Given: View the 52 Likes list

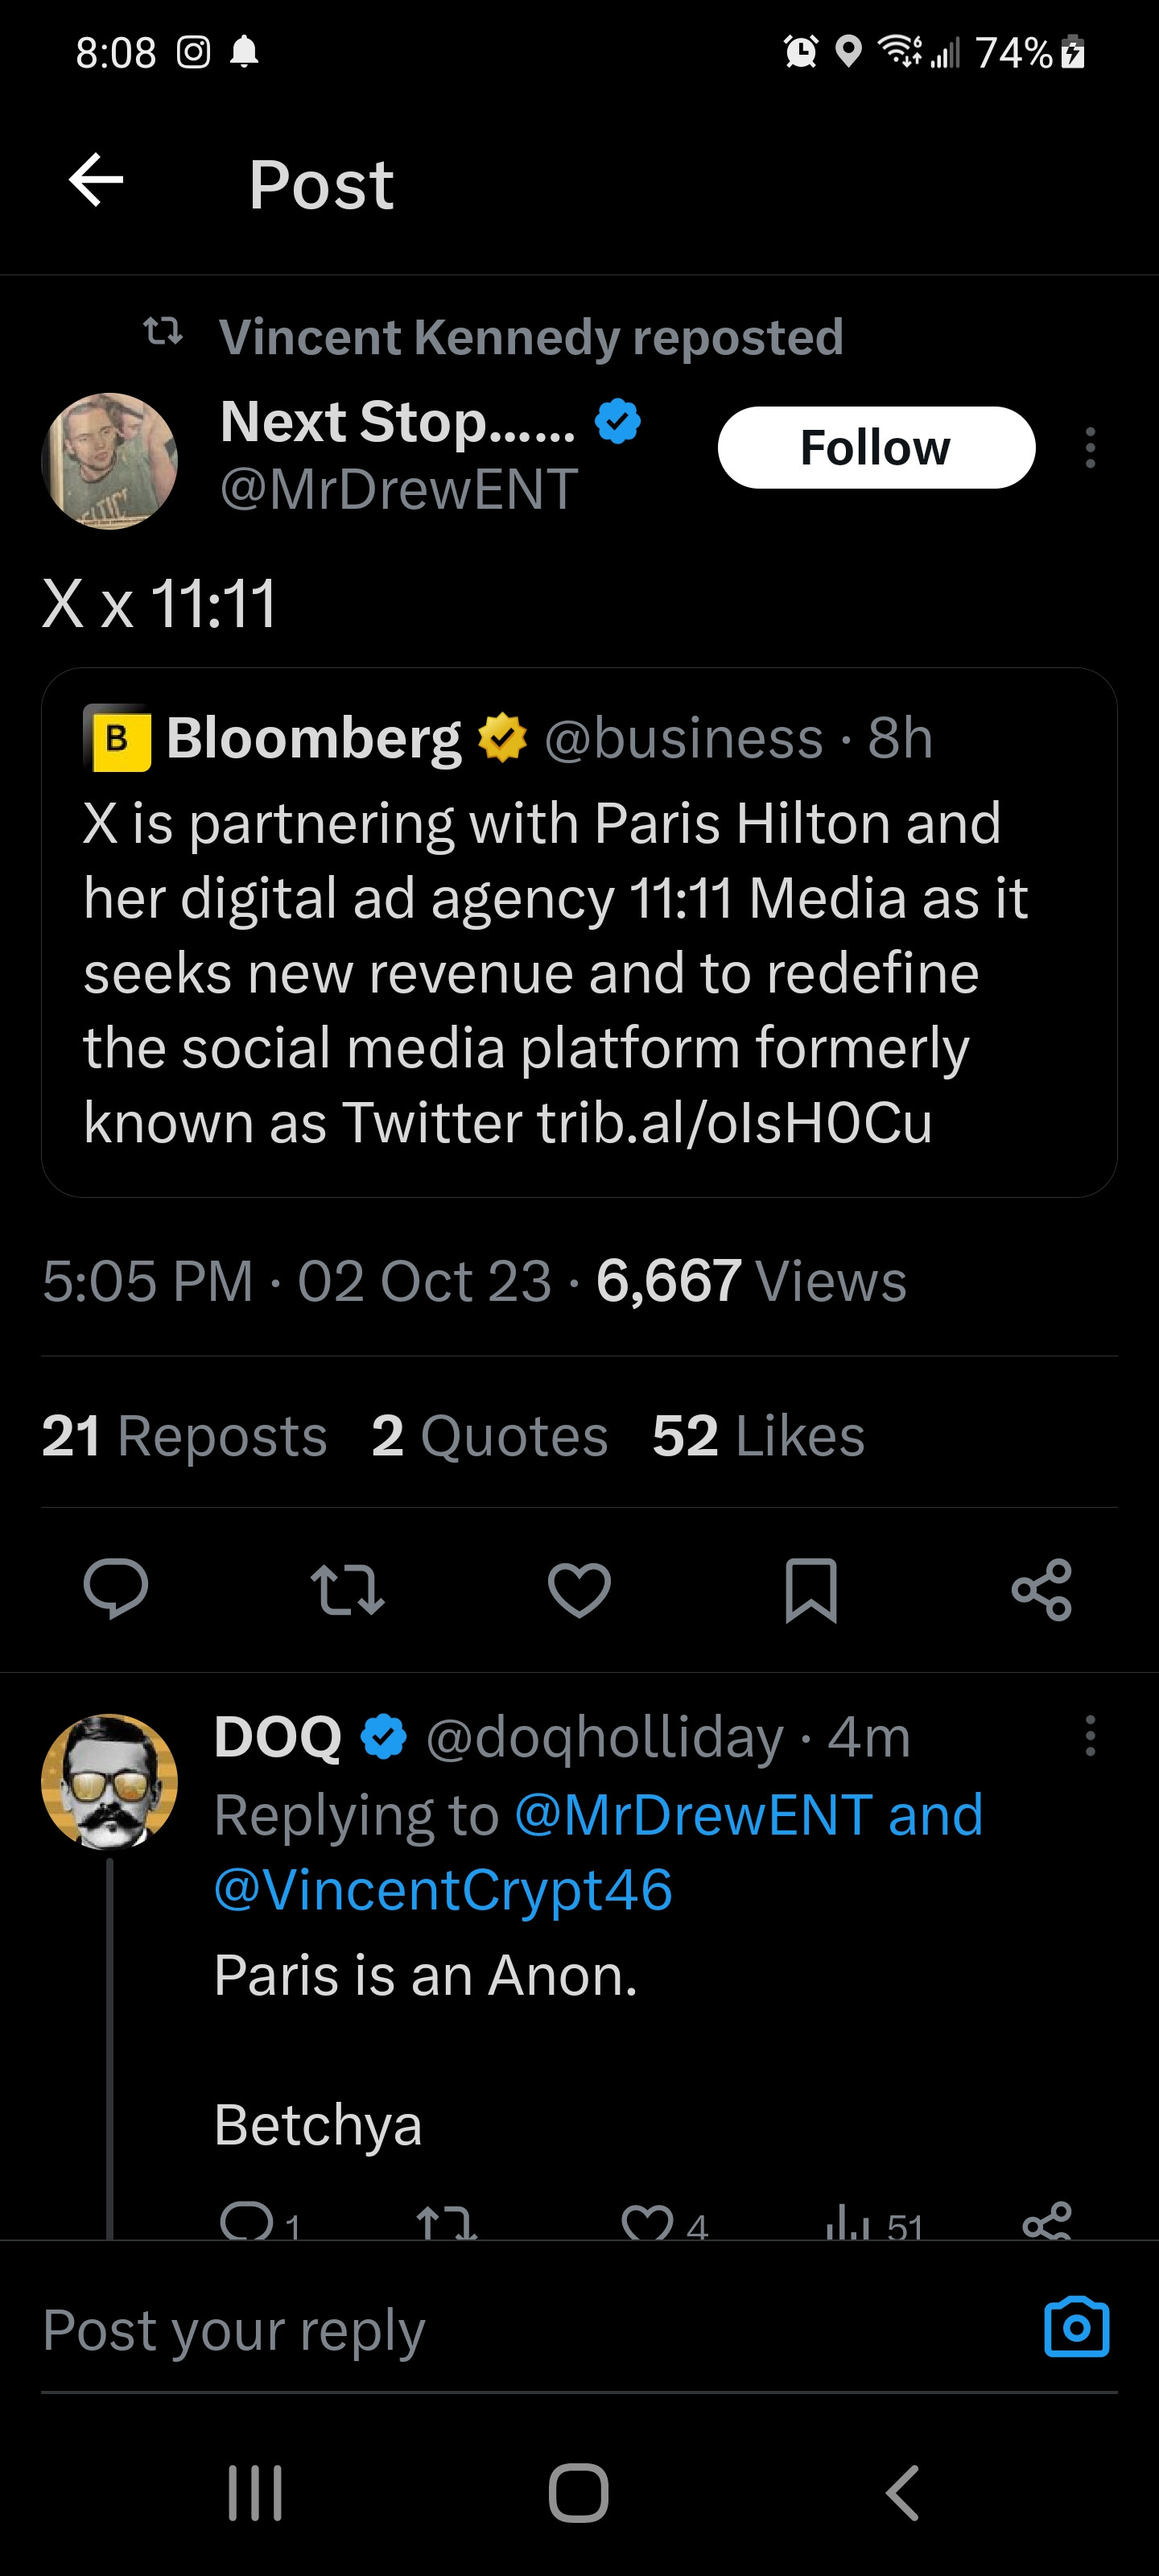Looking at the screenshot, I should point(758,1436).
